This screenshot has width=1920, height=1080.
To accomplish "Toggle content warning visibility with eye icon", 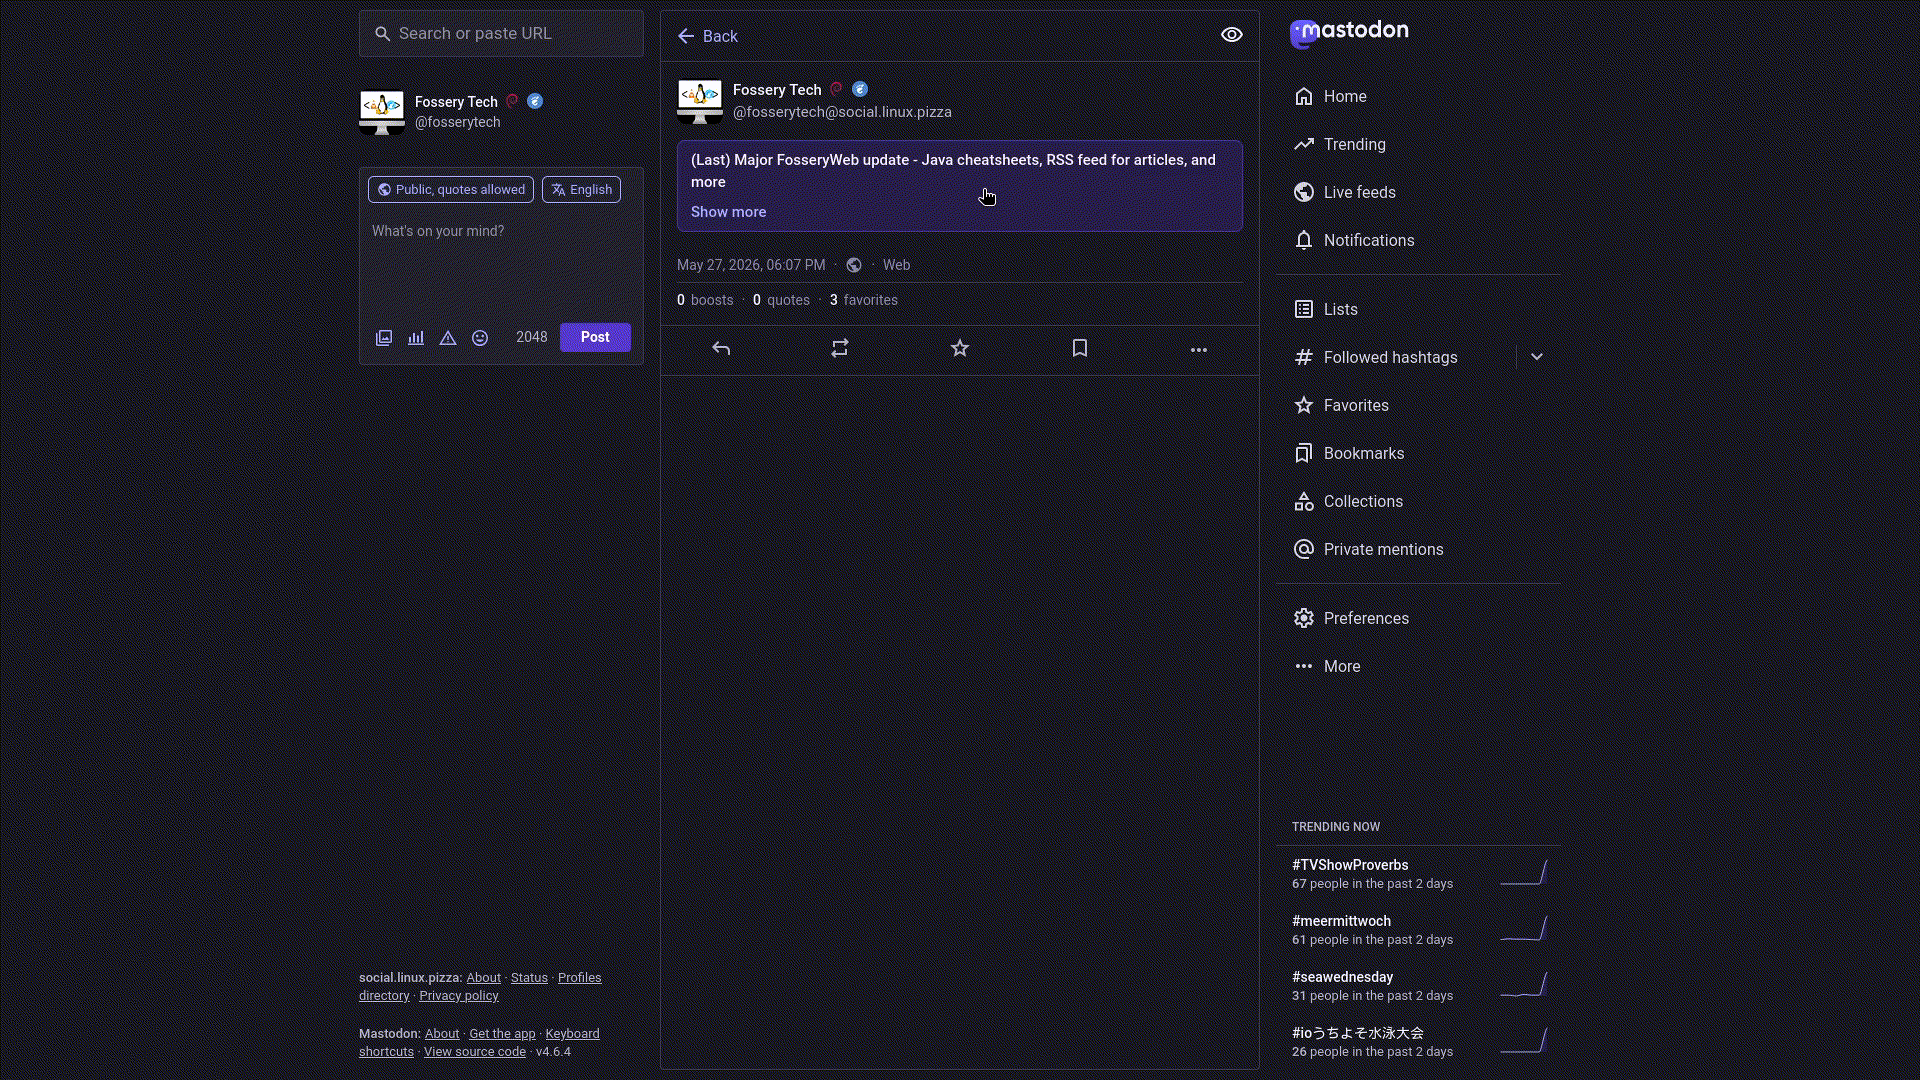I will tap(1232, 35).
